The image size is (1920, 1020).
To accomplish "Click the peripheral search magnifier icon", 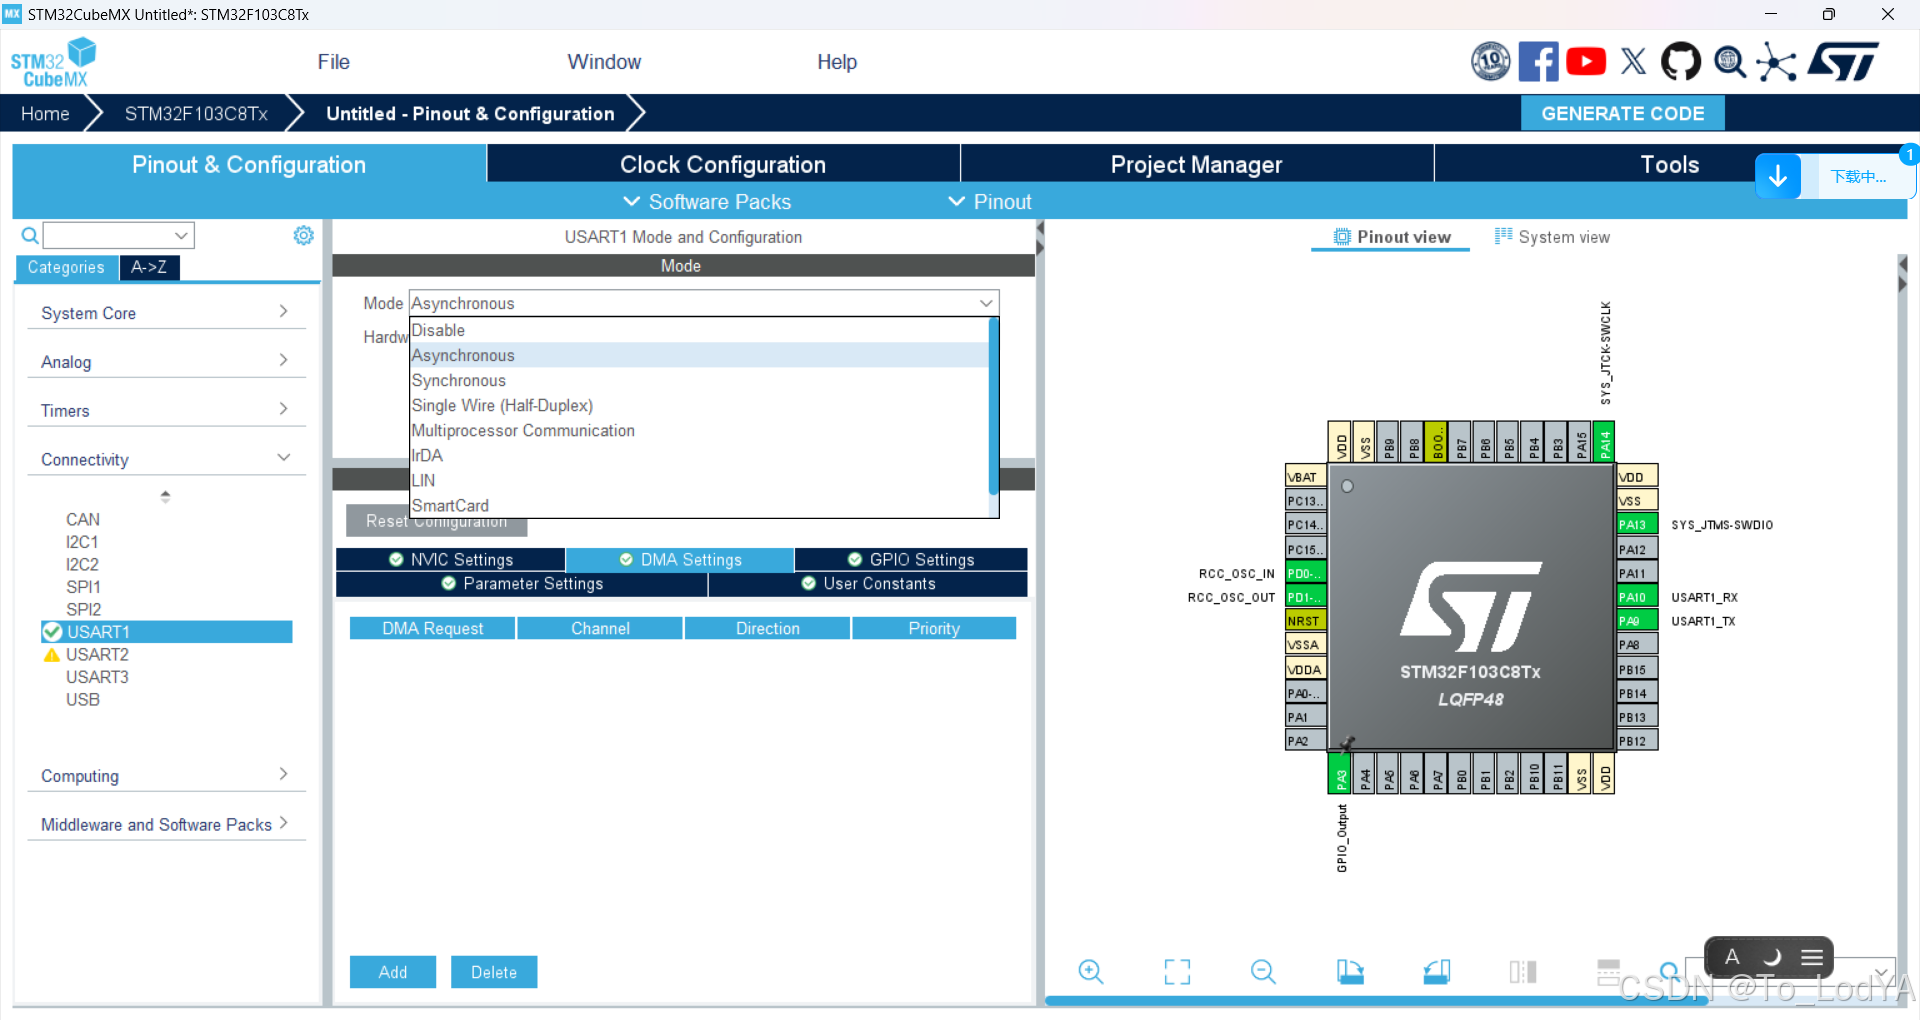I will [30, 235].
